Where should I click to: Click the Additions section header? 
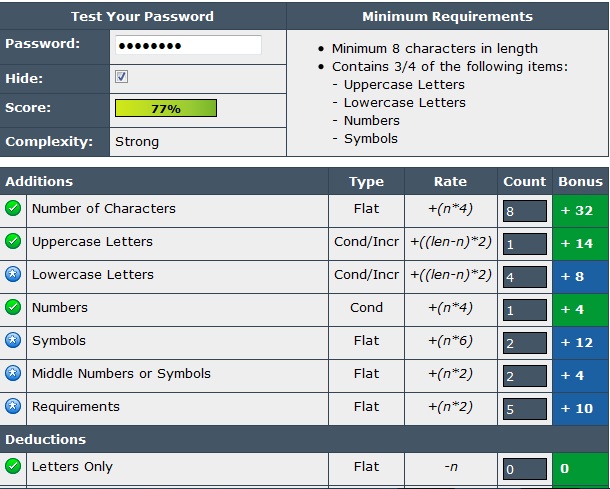click(39, 181)
